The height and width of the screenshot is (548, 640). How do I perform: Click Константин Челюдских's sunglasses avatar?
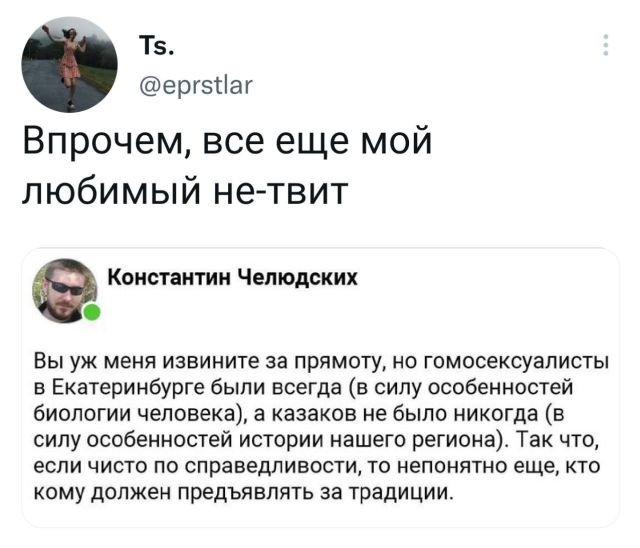click(68, 290)
